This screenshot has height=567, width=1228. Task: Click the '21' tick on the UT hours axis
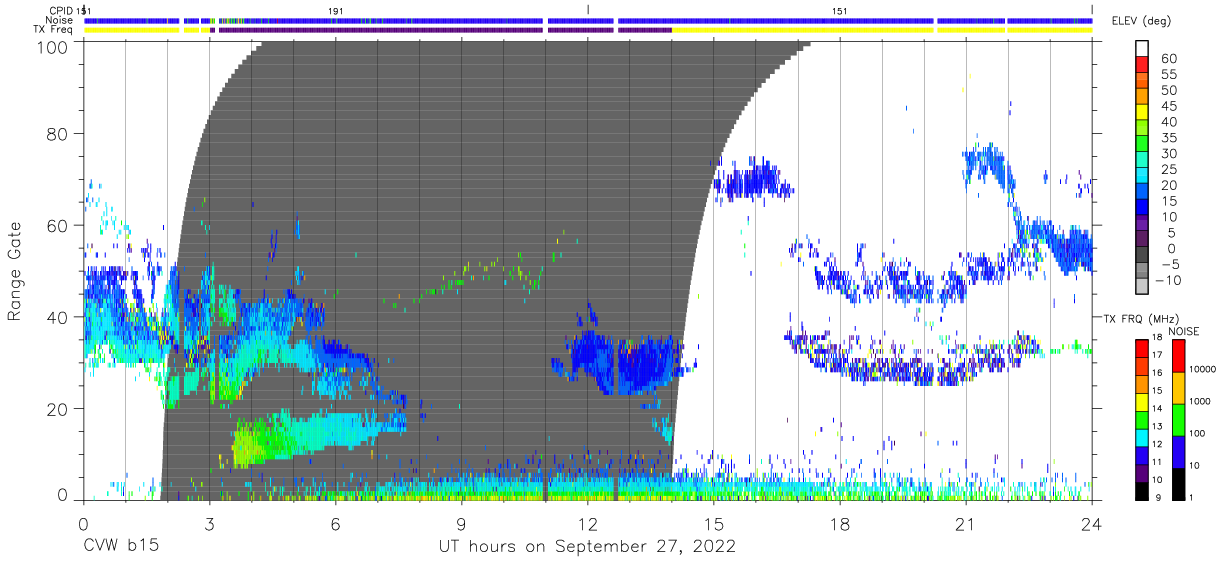[966, 523]
